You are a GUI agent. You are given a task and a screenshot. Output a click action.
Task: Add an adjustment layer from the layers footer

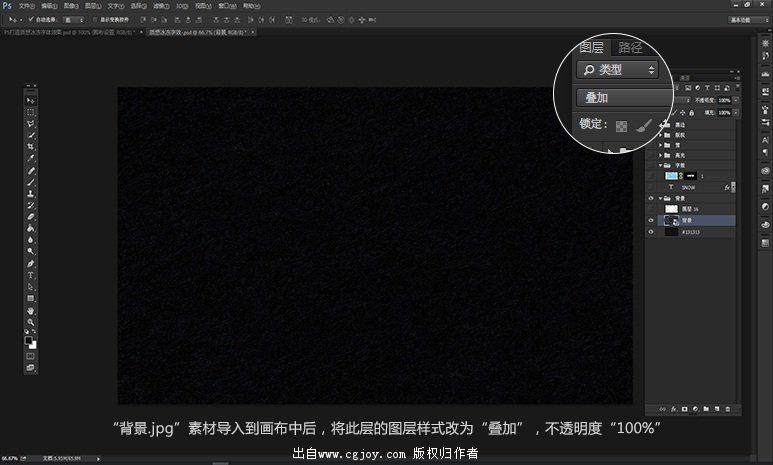pyautogui.click(x=695, y=409)
